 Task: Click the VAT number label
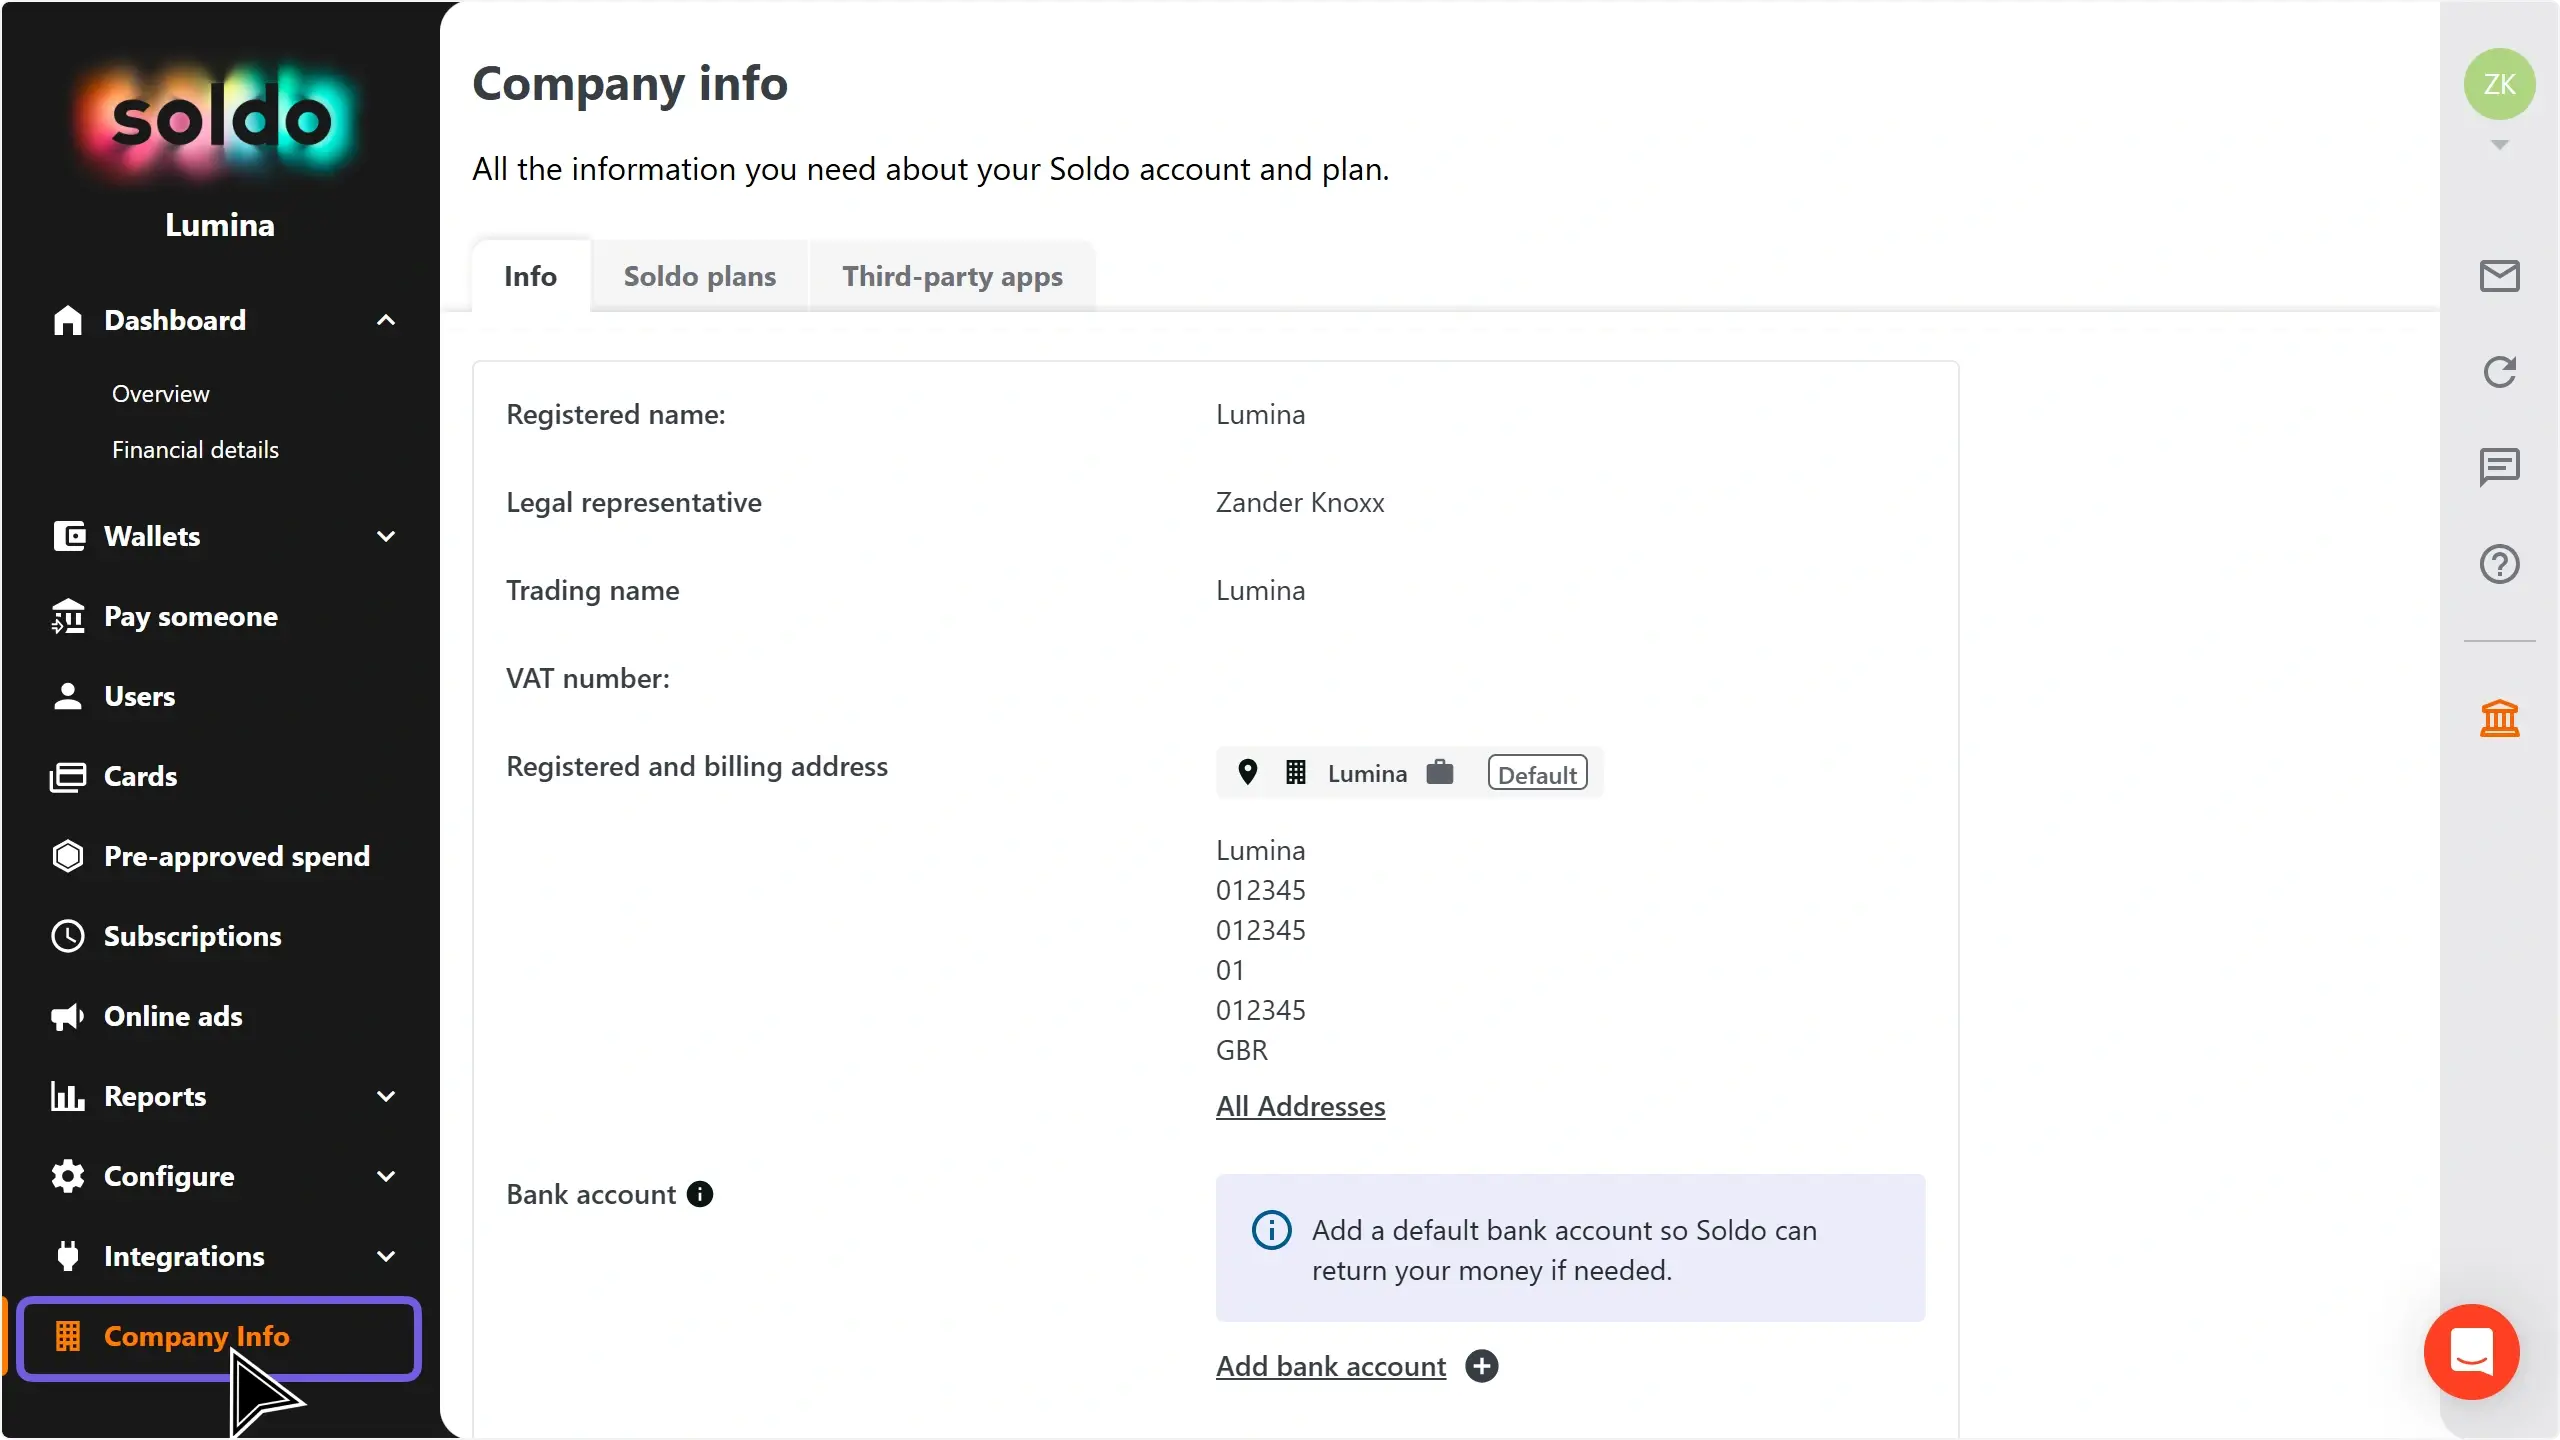[588, 678]
